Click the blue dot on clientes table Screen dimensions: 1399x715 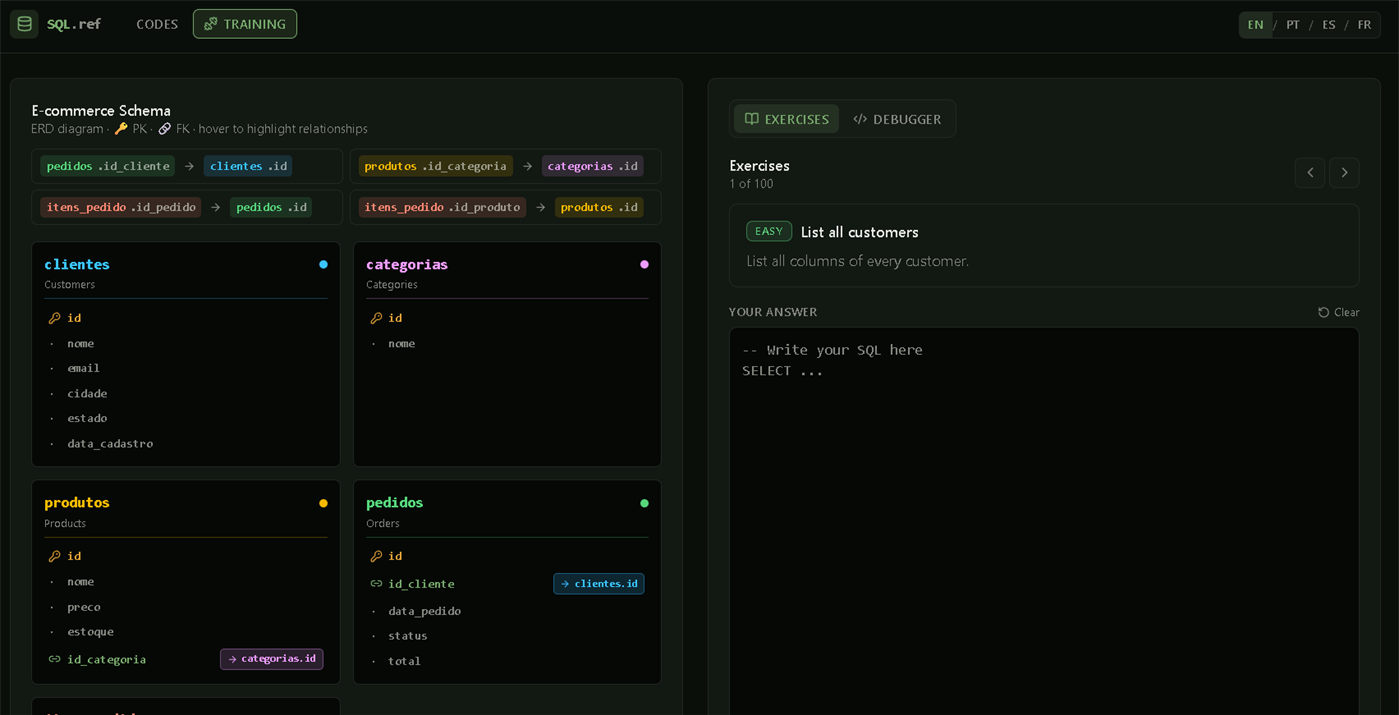coord(323,265)
